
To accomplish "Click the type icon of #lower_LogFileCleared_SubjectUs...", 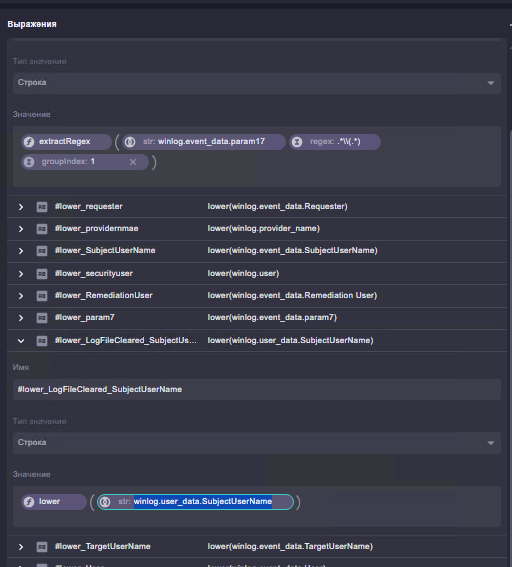I will coord(42,341).
